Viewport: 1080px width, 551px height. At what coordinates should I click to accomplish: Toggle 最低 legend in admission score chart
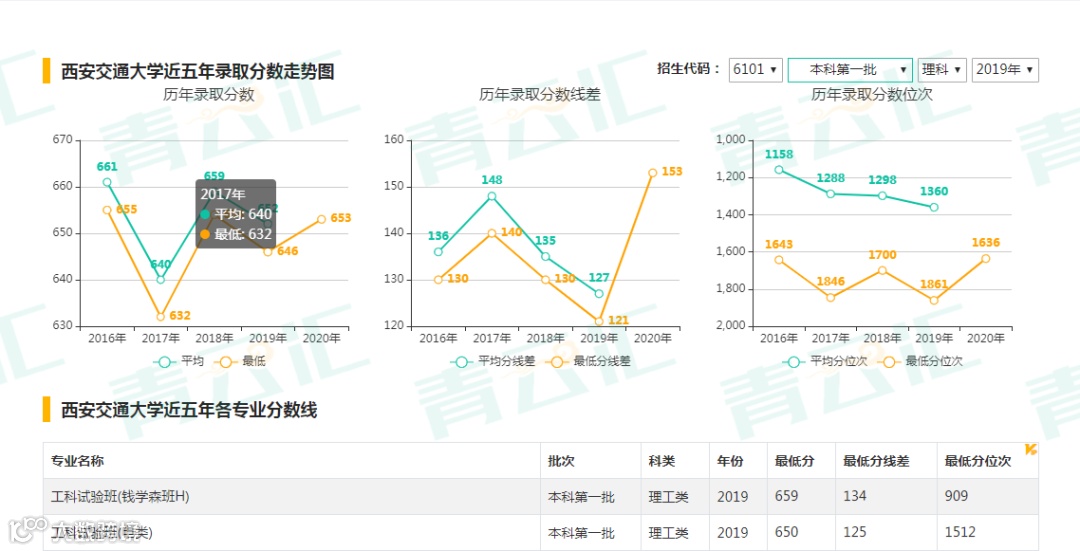click(x=240, y=361)
